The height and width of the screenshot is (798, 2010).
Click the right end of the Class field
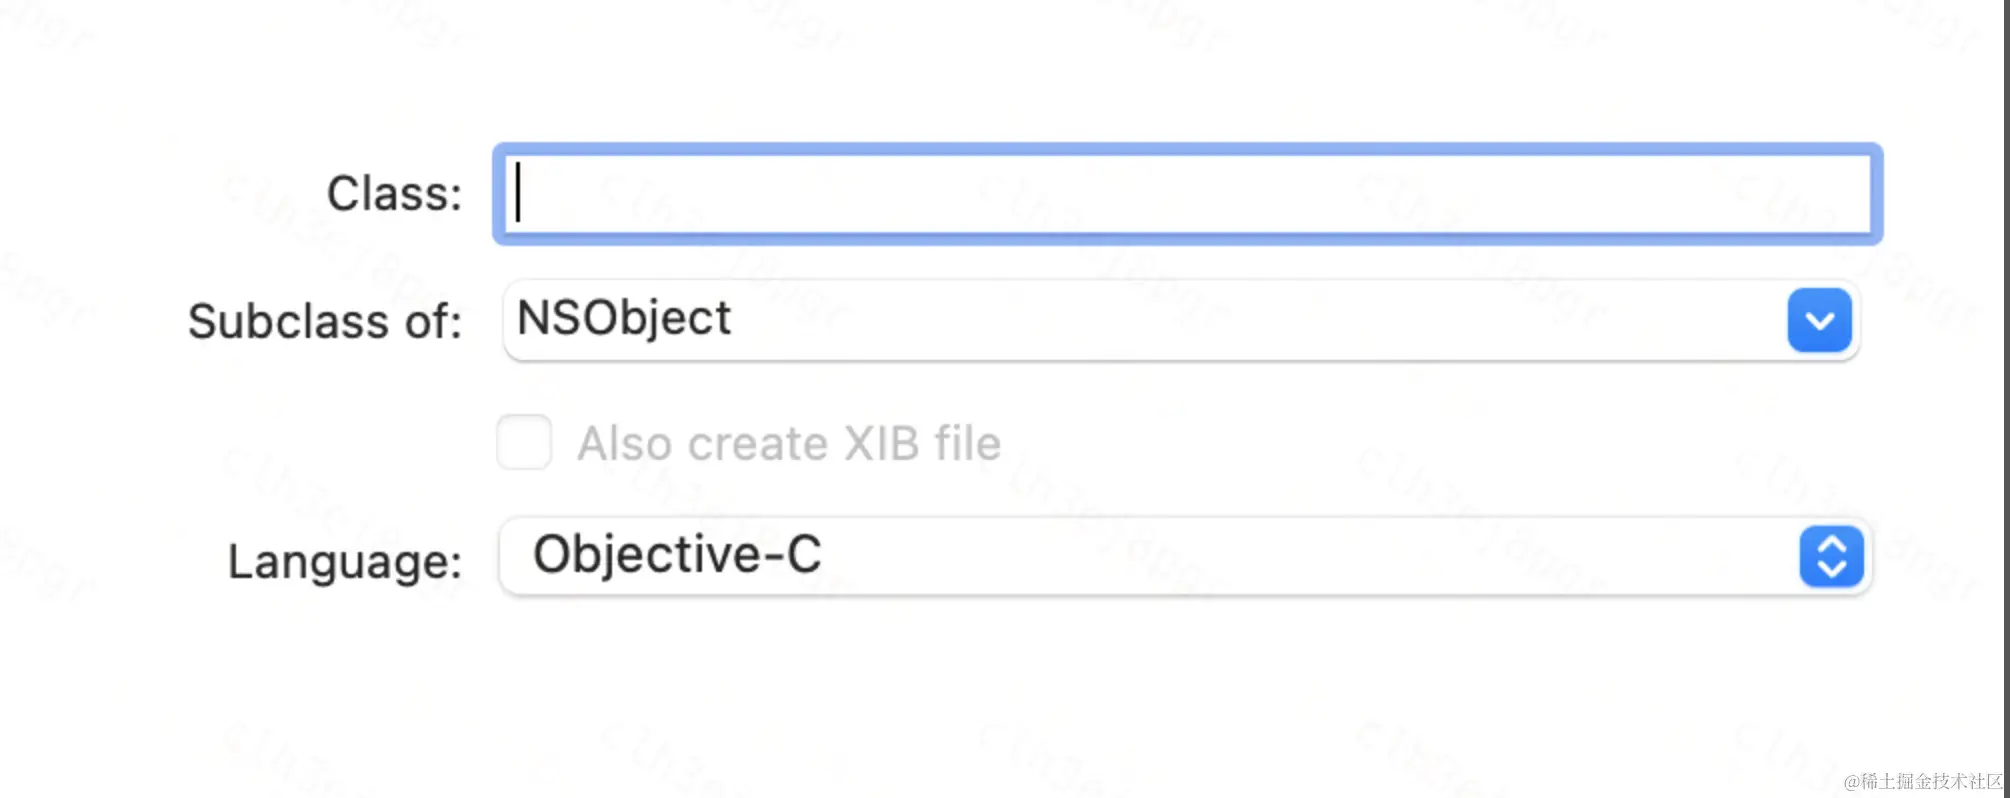(1840, 194)
